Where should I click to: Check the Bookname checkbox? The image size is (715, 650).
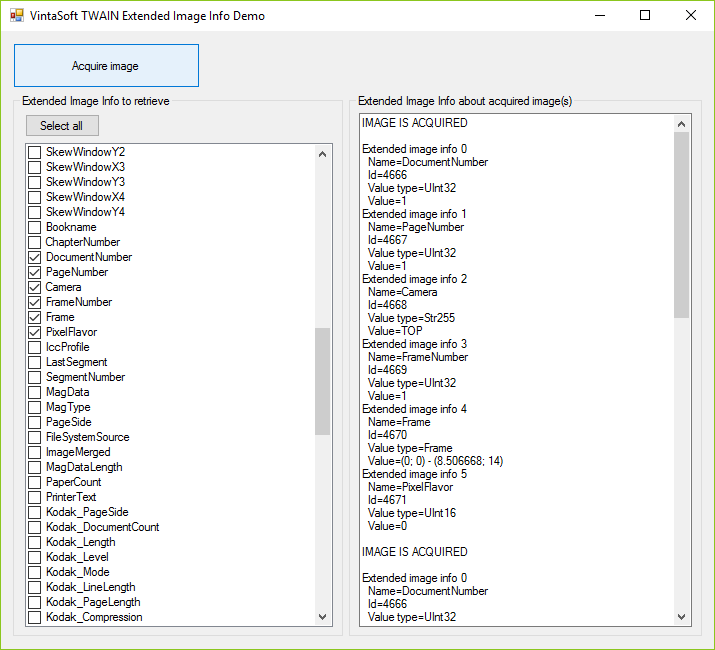pos(34,227)
